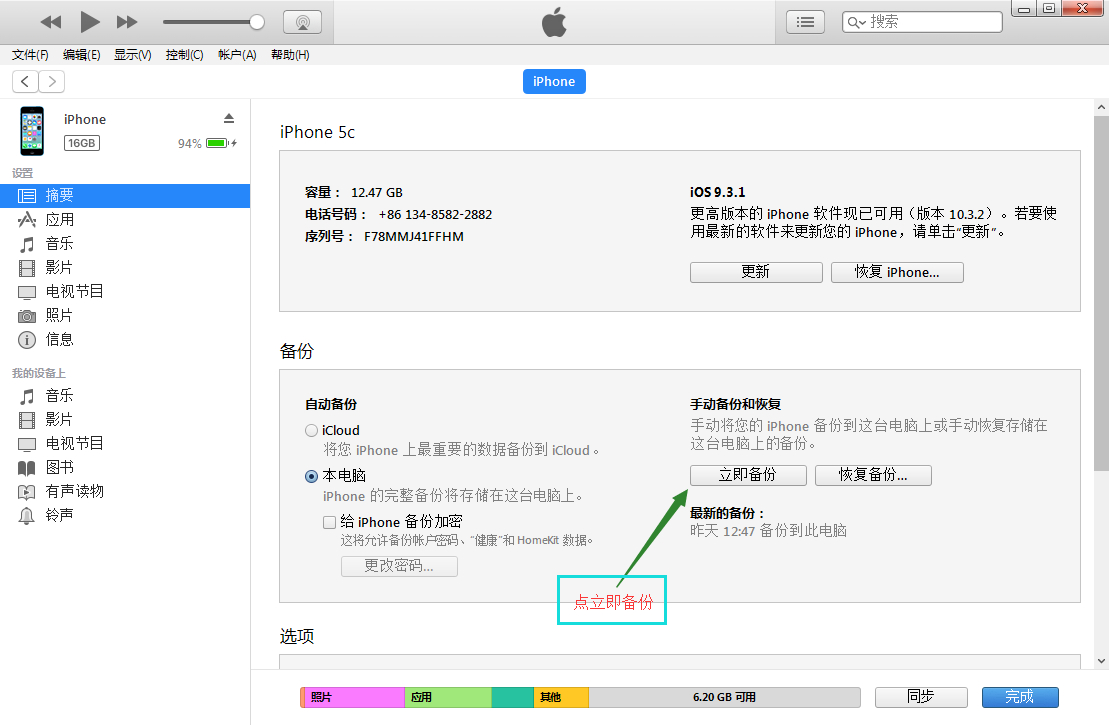Image resolution: width=1109 pixels, height=725 pixels.
Task: Click the 更新 button
Action: click(756, 272)
